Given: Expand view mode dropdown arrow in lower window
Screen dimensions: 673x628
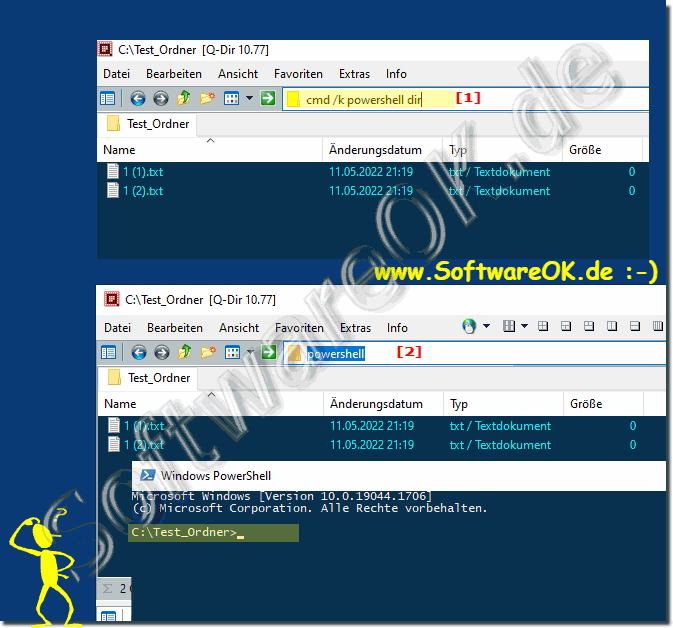Looking at the screenshot, I should 250,352.
